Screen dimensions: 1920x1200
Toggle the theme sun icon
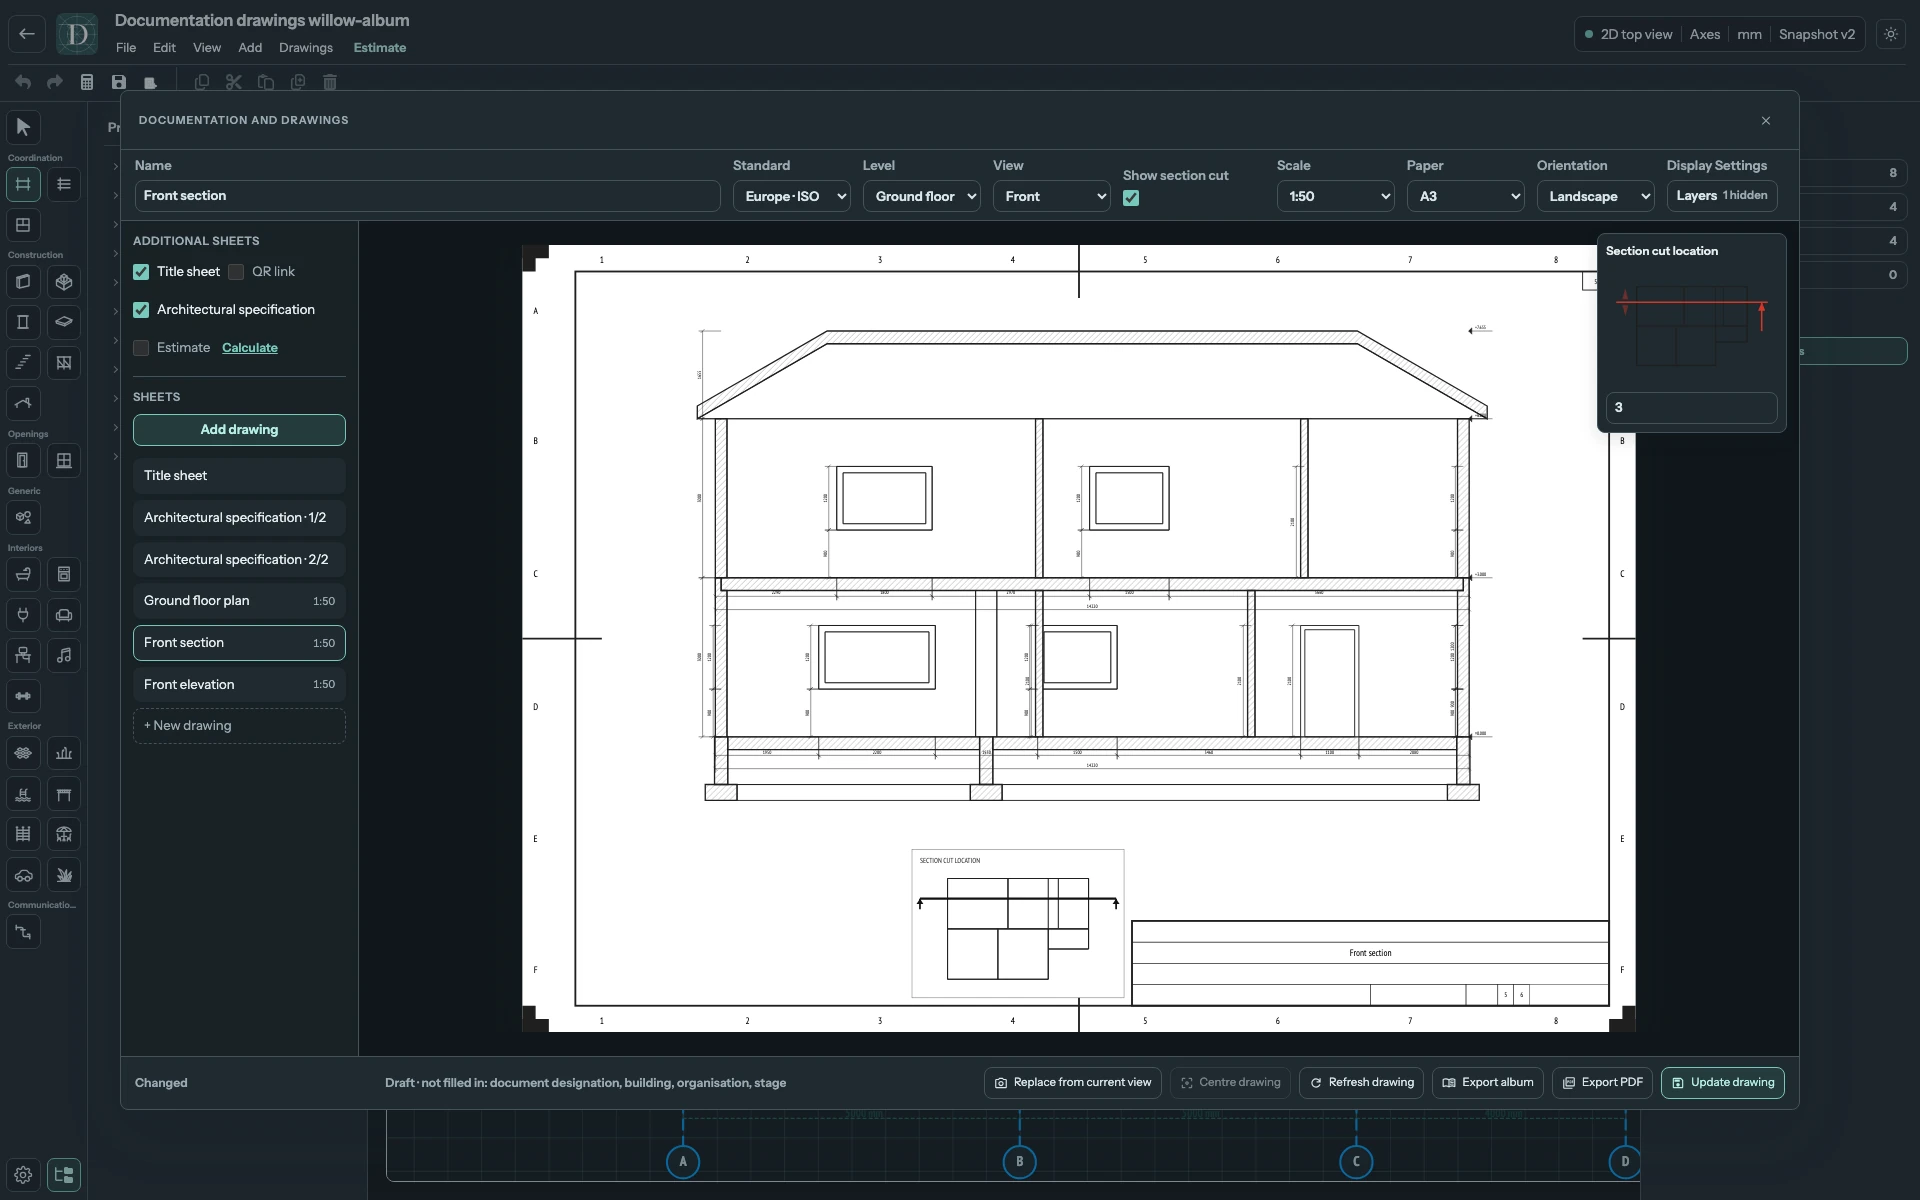(x=1891, y=34)
